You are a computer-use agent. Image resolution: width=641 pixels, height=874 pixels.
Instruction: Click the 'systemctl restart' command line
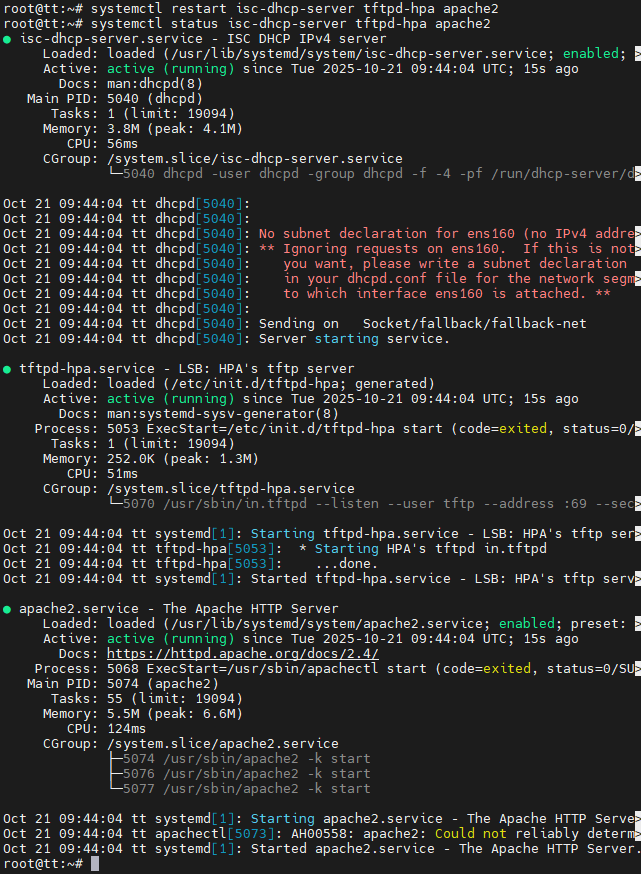[251, 9]
